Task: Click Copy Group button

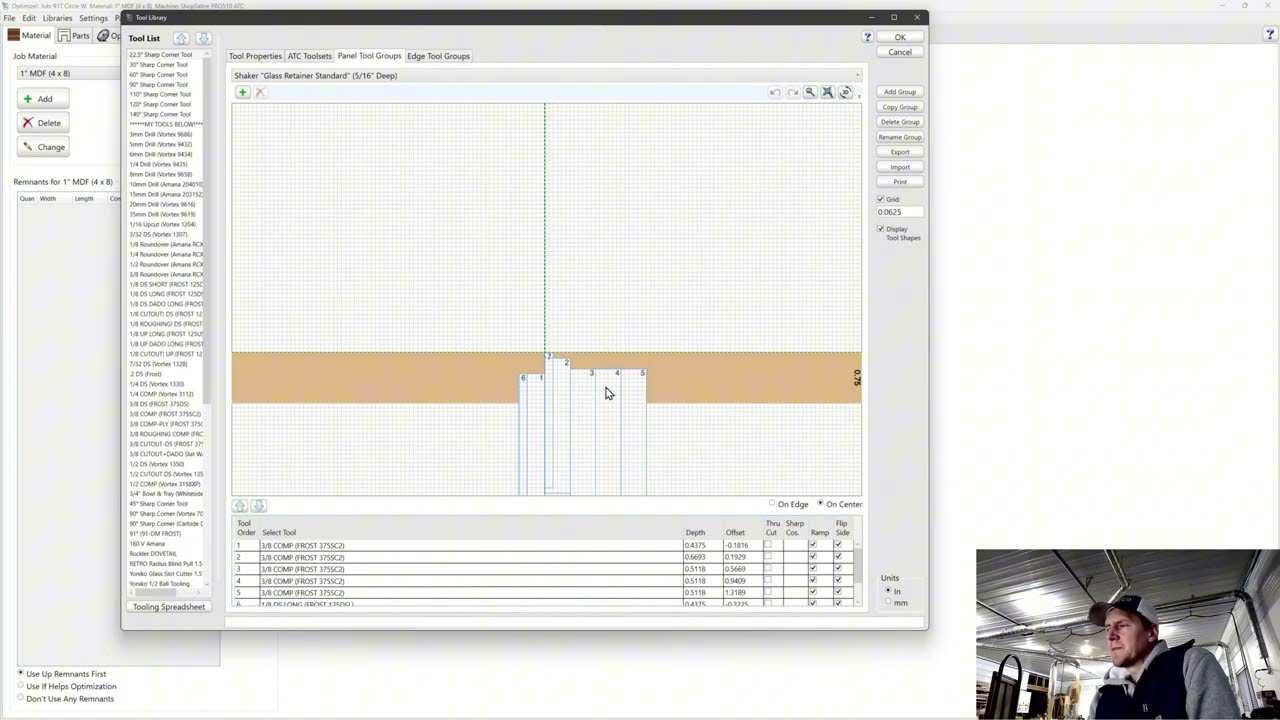Action: point(900,107)
